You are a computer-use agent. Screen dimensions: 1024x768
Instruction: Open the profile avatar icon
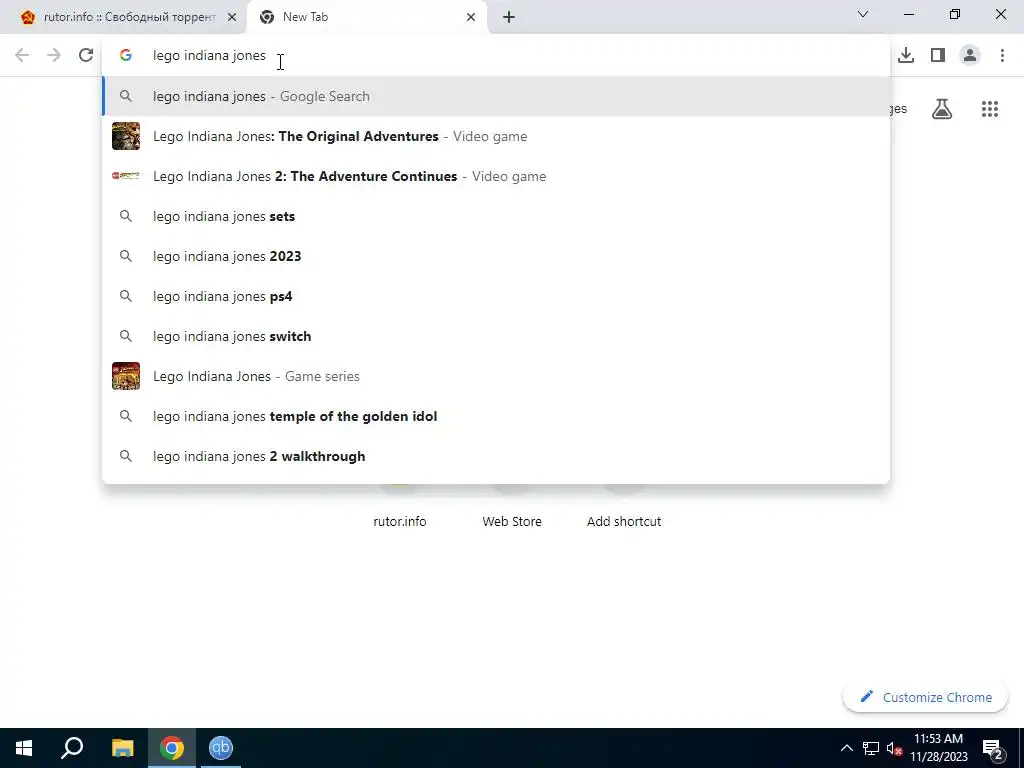[x=970, y=56]
